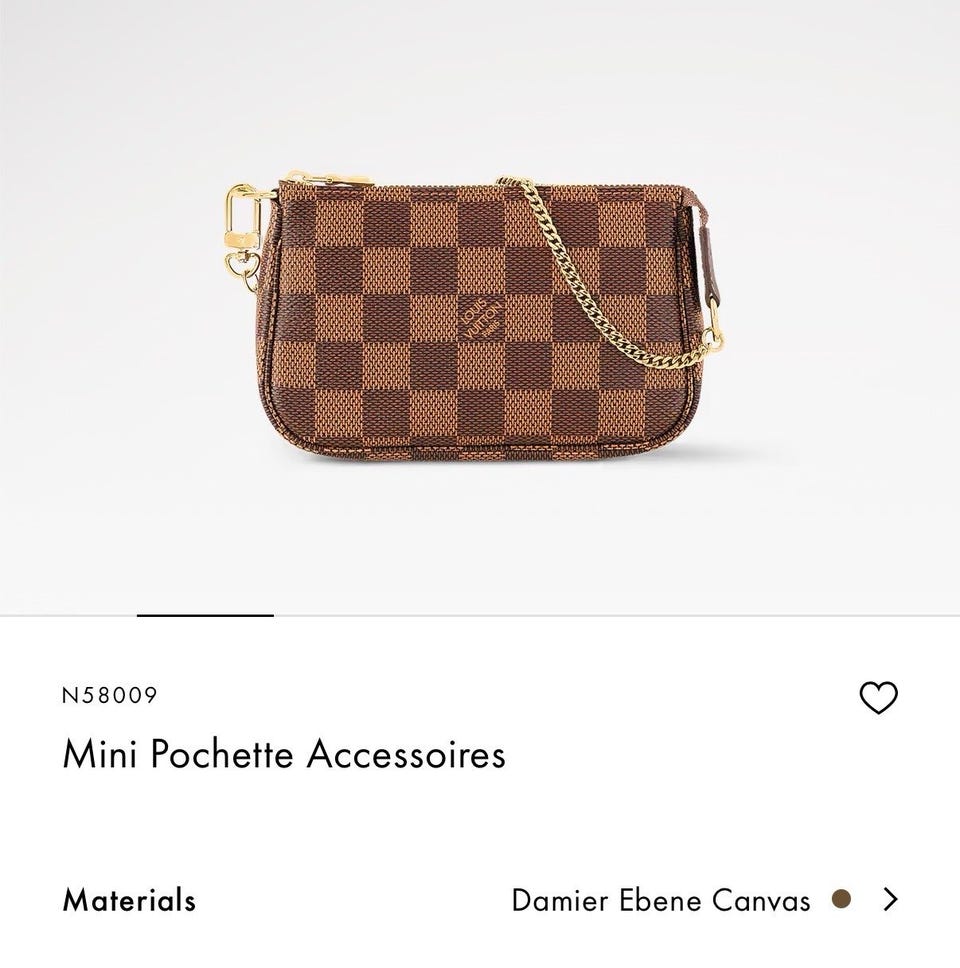This screenshot has height=968, width=960.
Task: Jump ahead on the inactive carousel track
Action: coord(616,615)
